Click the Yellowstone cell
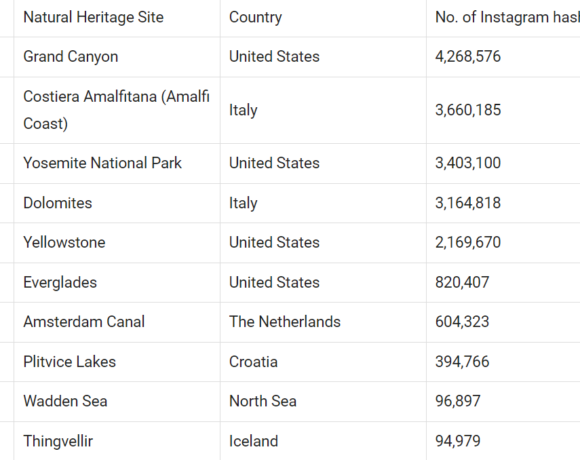Screen dimensions: 580x460 click(x=117, y=243)
